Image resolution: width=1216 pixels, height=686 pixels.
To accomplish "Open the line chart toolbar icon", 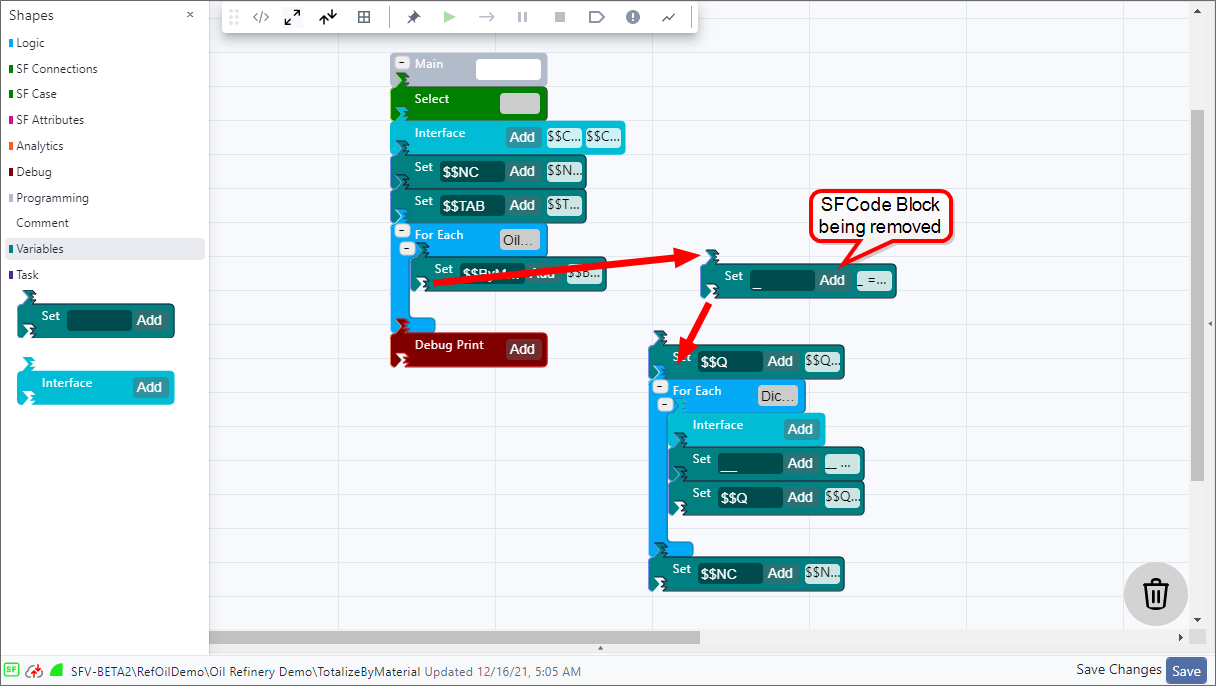I will tap(668, 17).
